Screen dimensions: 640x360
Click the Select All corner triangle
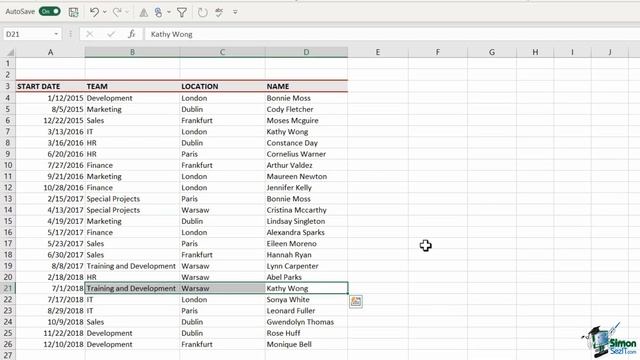click(9, 52)
